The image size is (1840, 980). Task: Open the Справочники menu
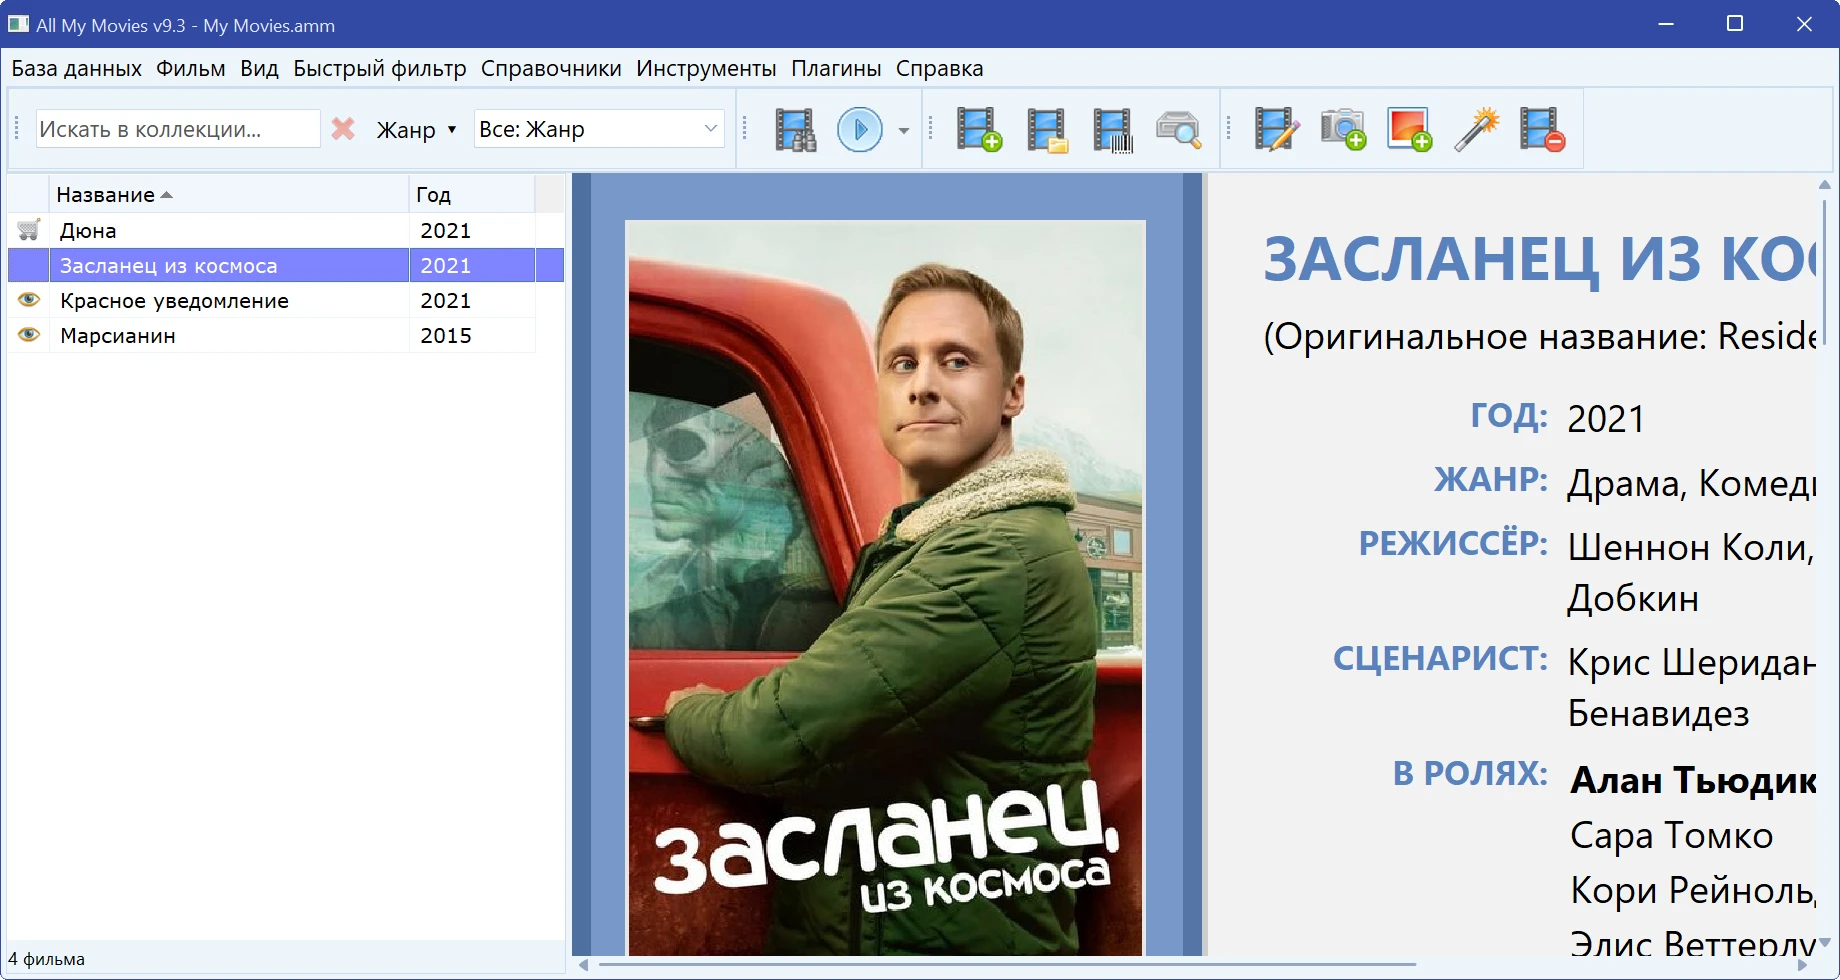coord(551,69)
